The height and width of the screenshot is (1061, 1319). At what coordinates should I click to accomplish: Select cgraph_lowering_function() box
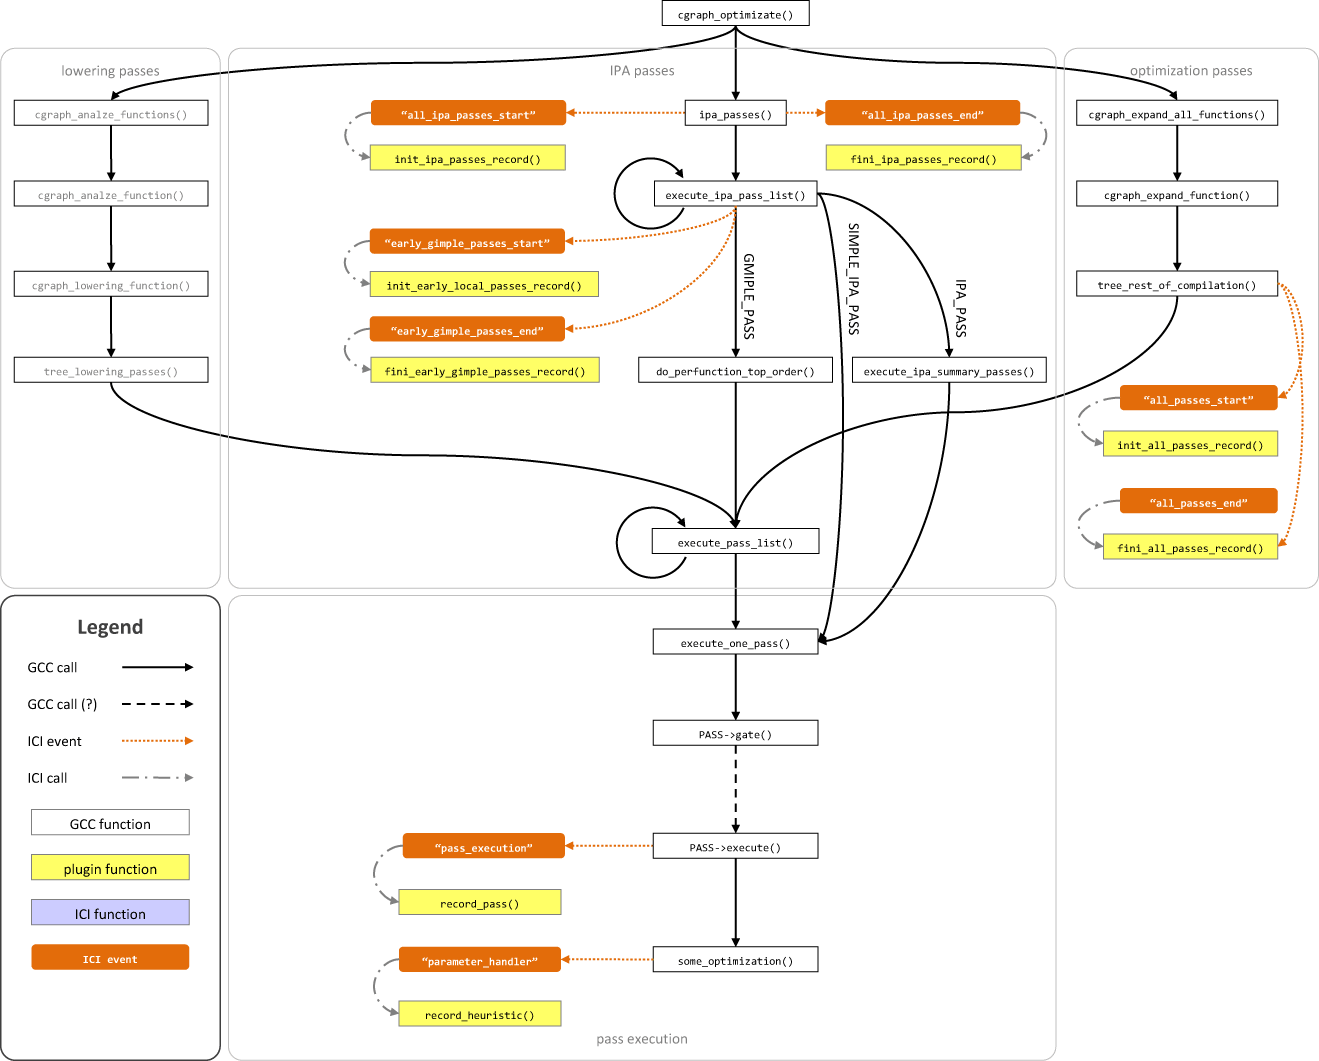(x=111, y=284)
